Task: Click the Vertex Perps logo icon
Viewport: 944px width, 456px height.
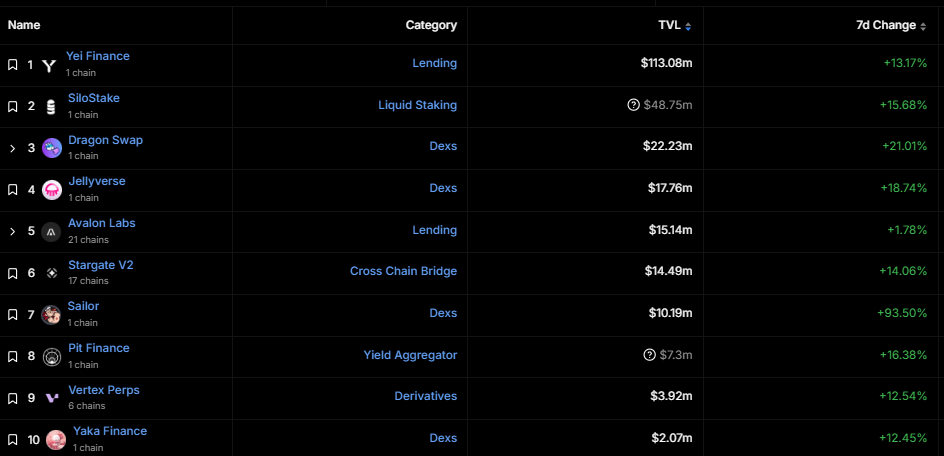Action: [52, 398]
